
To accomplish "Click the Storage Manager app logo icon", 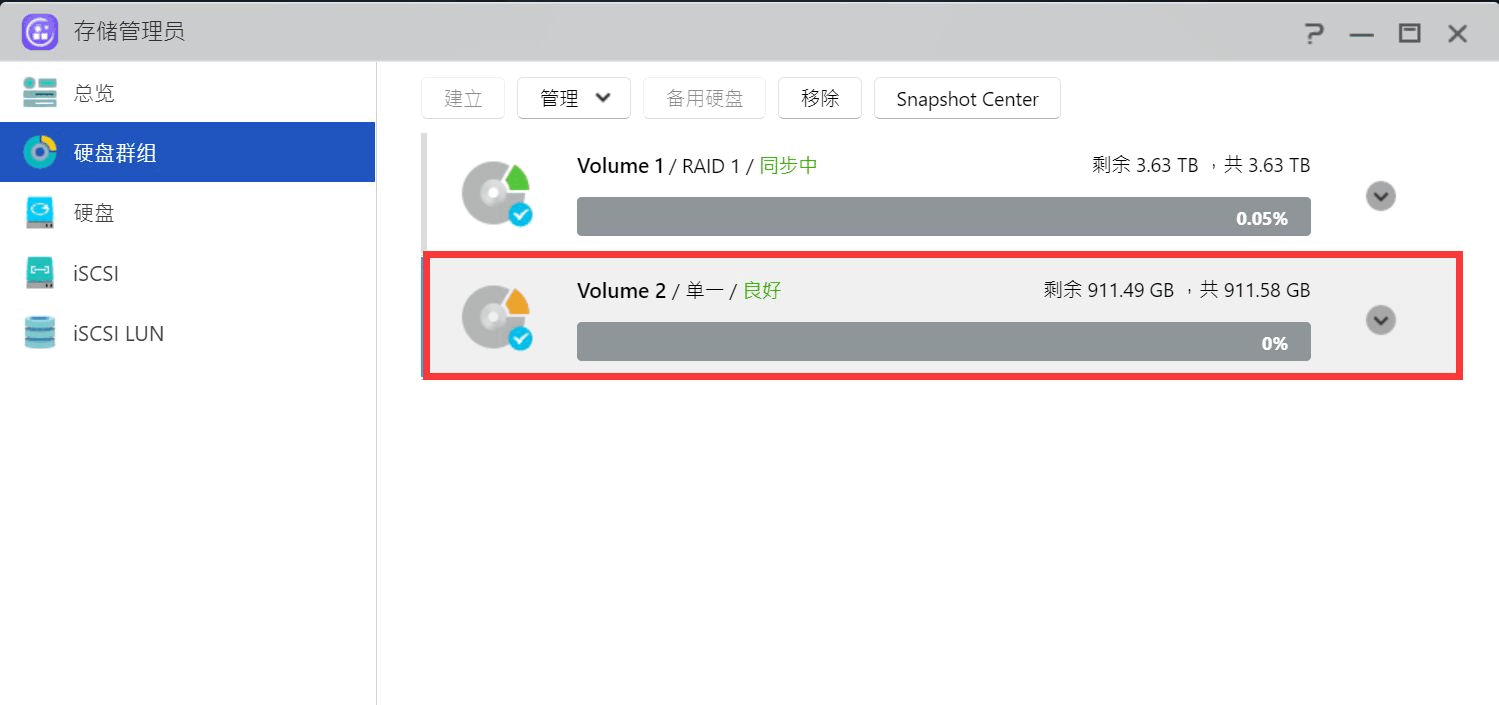I will 40,33.
